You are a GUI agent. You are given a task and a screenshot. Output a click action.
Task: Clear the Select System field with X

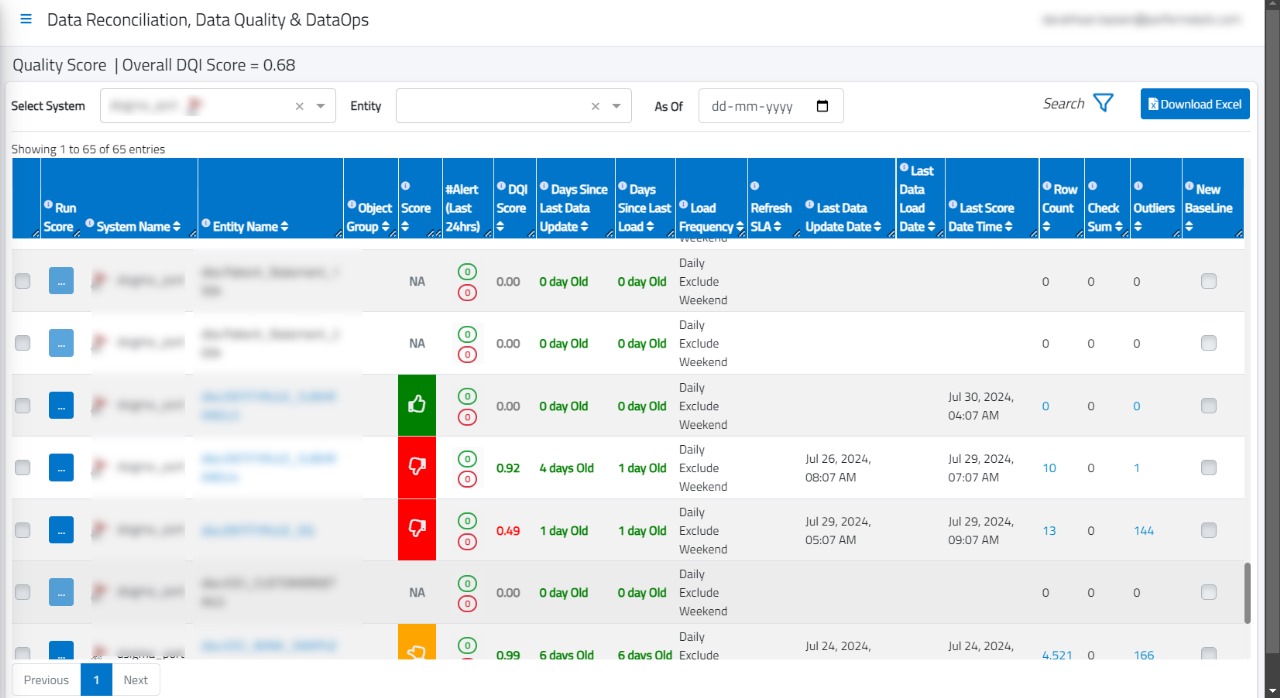point(299,106)
